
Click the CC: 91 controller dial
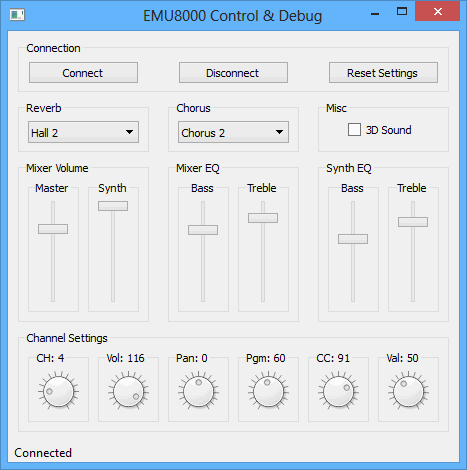point(338,391)
